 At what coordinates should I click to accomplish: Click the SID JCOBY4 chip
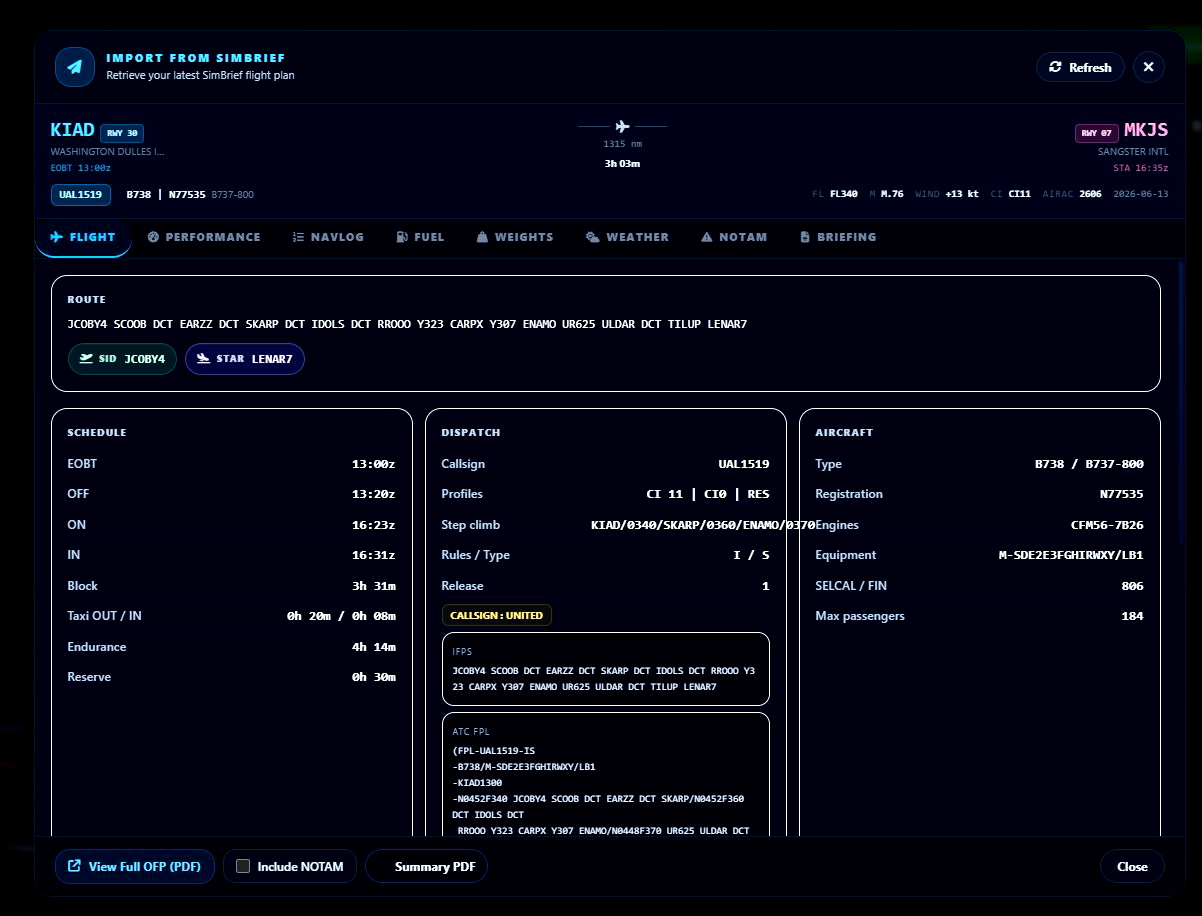click(x=122, y=359)
